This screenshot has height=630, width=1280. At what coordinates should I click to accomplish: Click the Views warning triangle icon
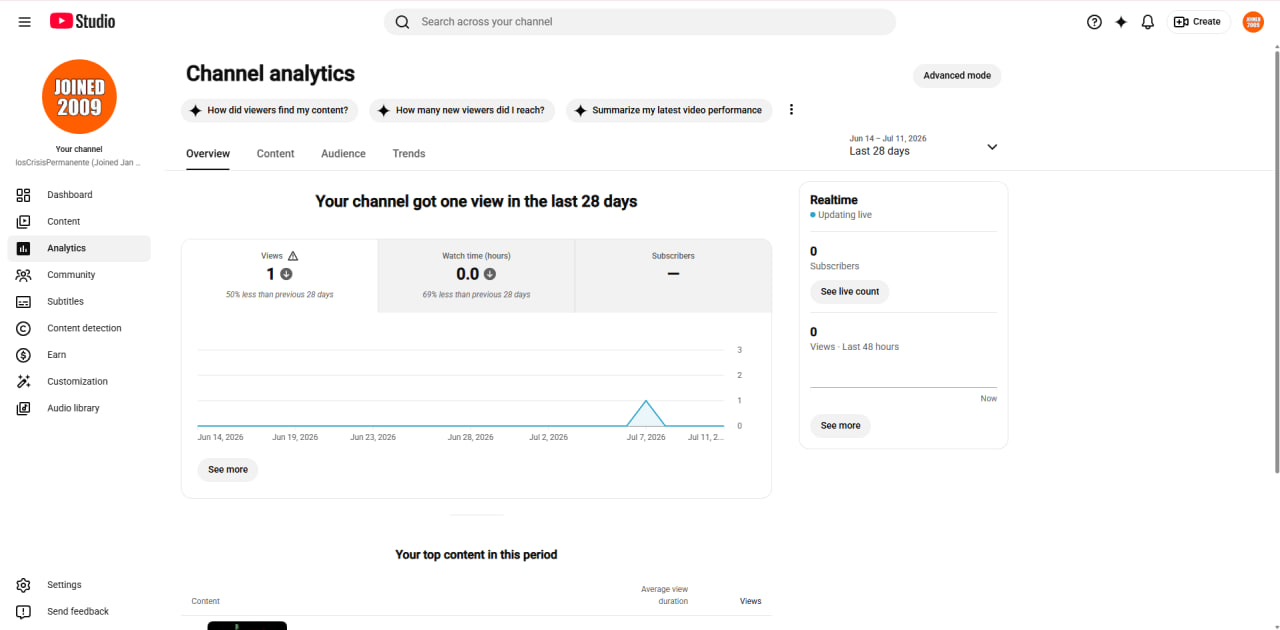(x=292, y=256)
